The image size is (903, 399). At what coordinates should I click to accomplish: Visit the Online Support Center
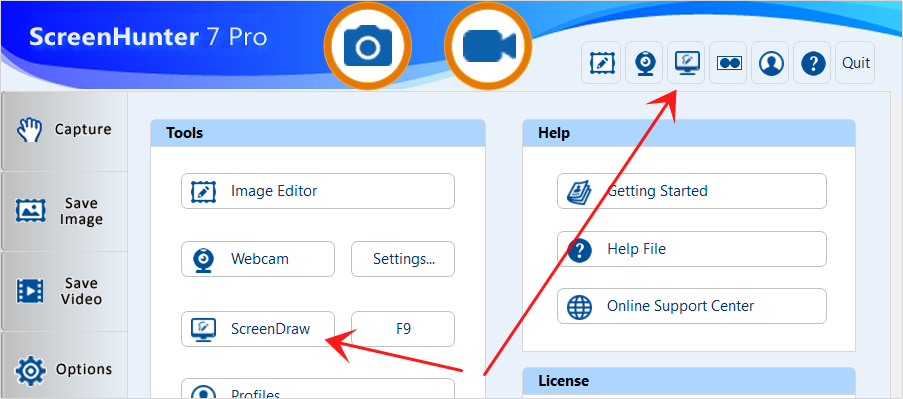click(692, 306)
